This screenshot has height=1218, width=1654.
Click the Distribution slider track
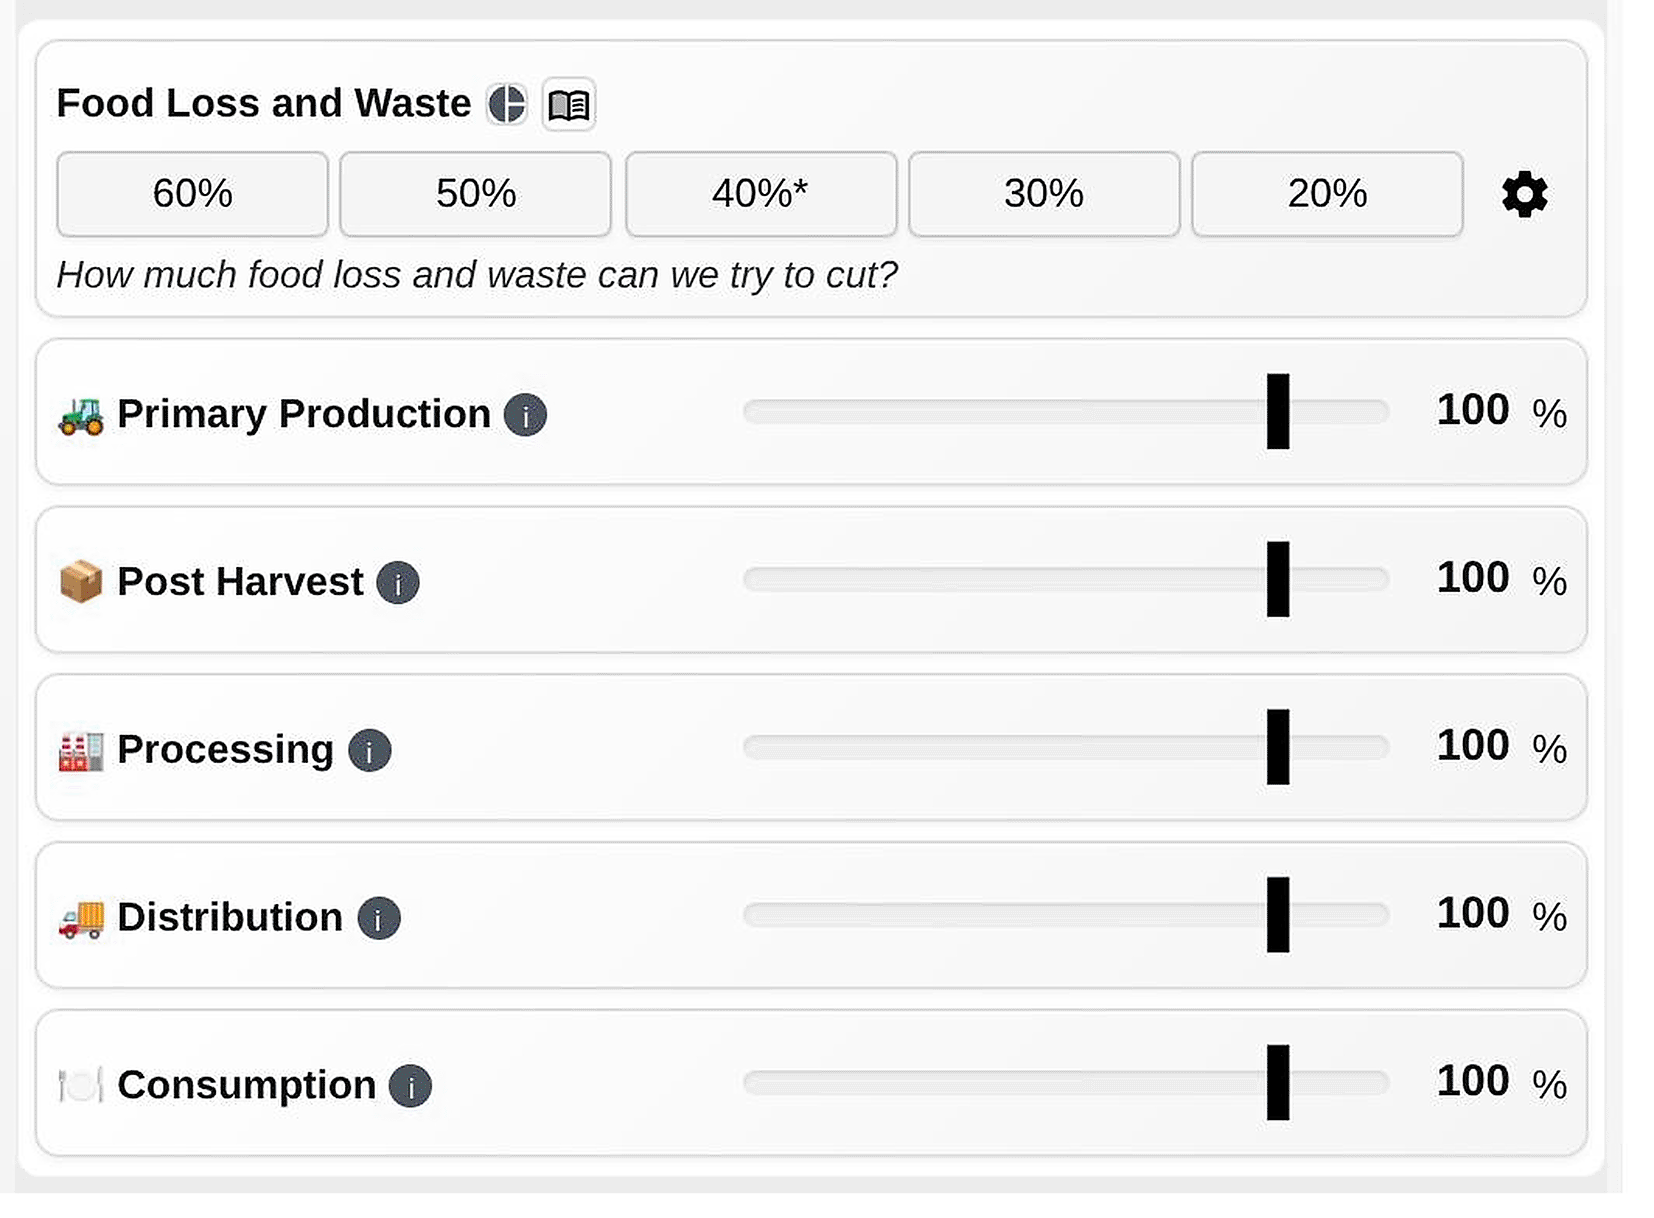point(1066,915)
